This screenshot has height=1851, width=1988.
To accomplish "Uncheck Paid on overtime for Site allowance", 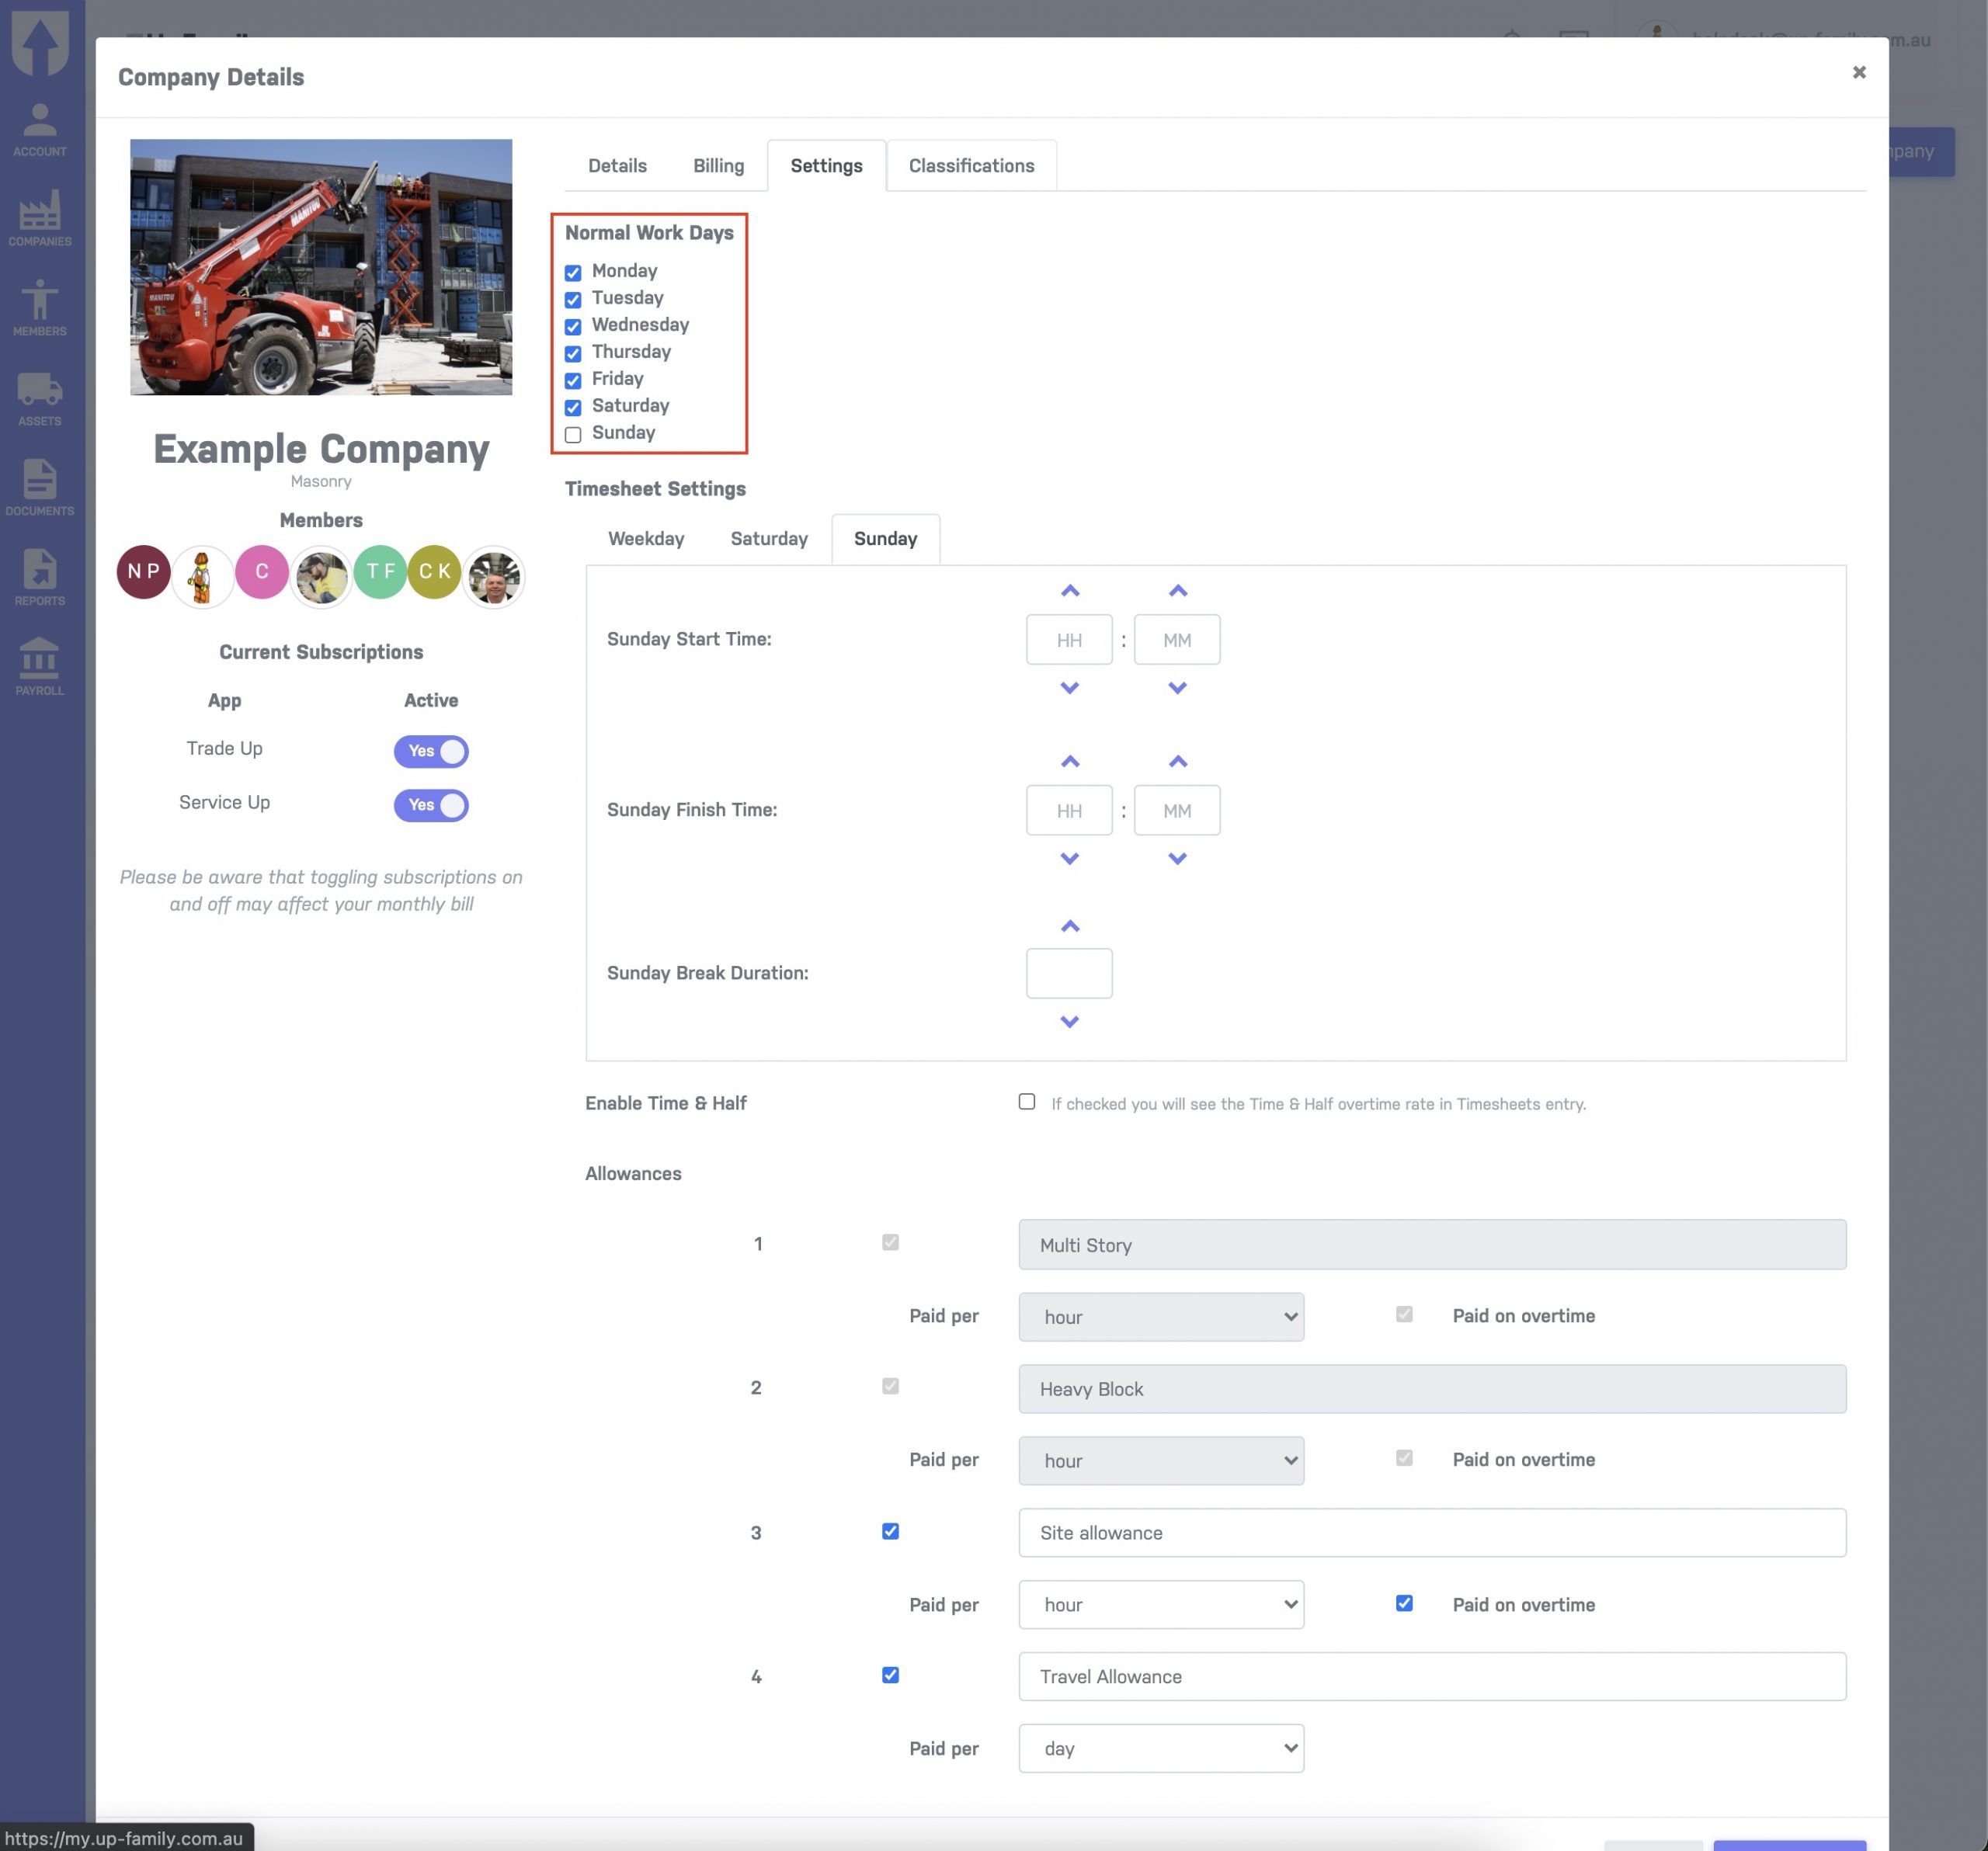I will pos(1404,1603).
